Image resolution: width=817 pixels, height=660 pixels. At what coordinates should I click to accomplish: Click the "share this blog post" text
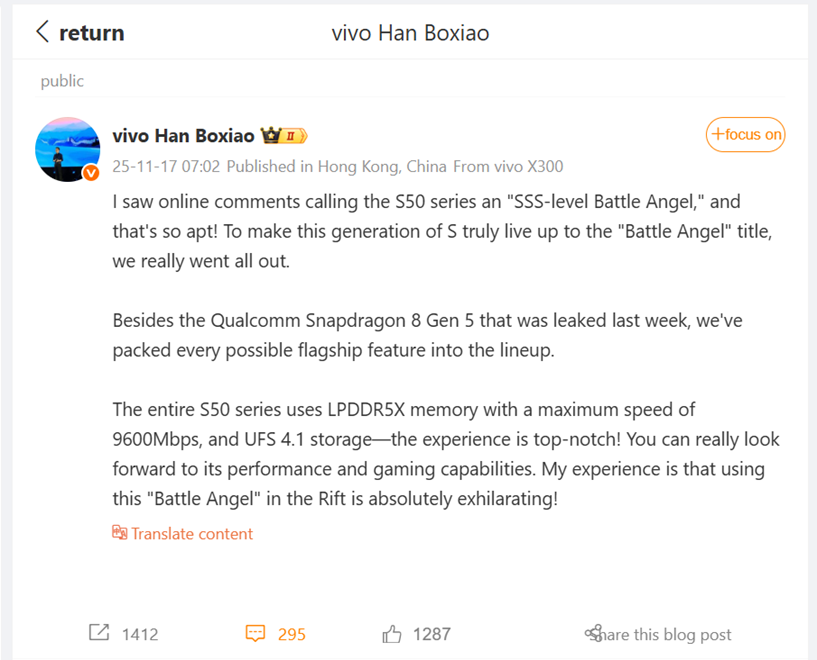click(666, 634)
